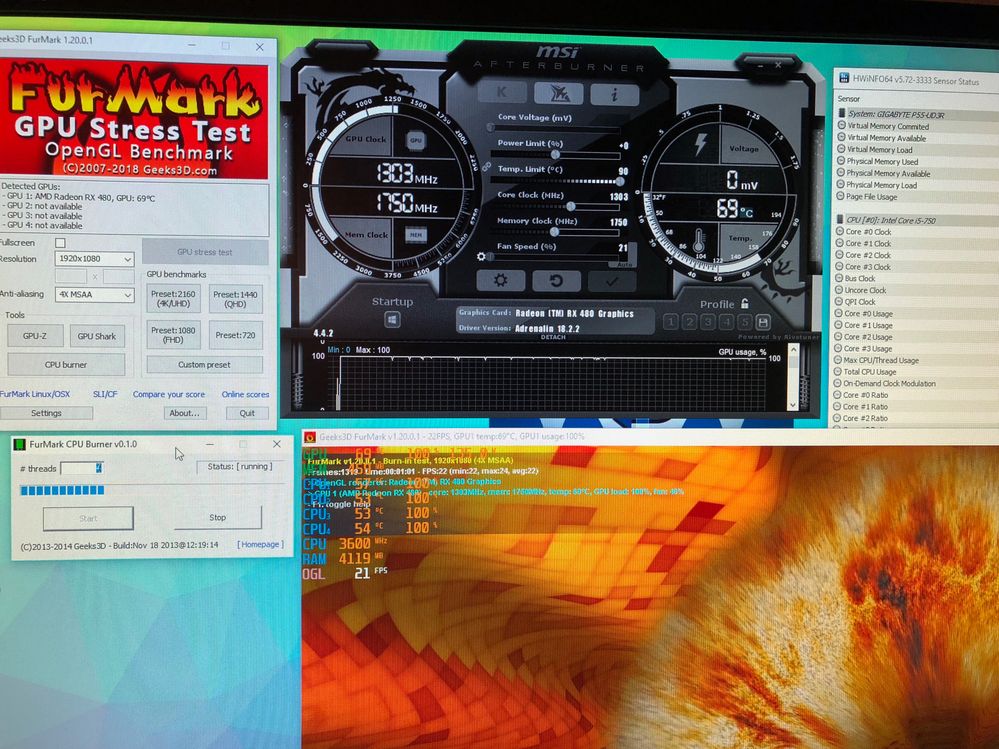Run the Preset:720 benchmark
Viewport: 999px width, 749px height.
(236, 335)
